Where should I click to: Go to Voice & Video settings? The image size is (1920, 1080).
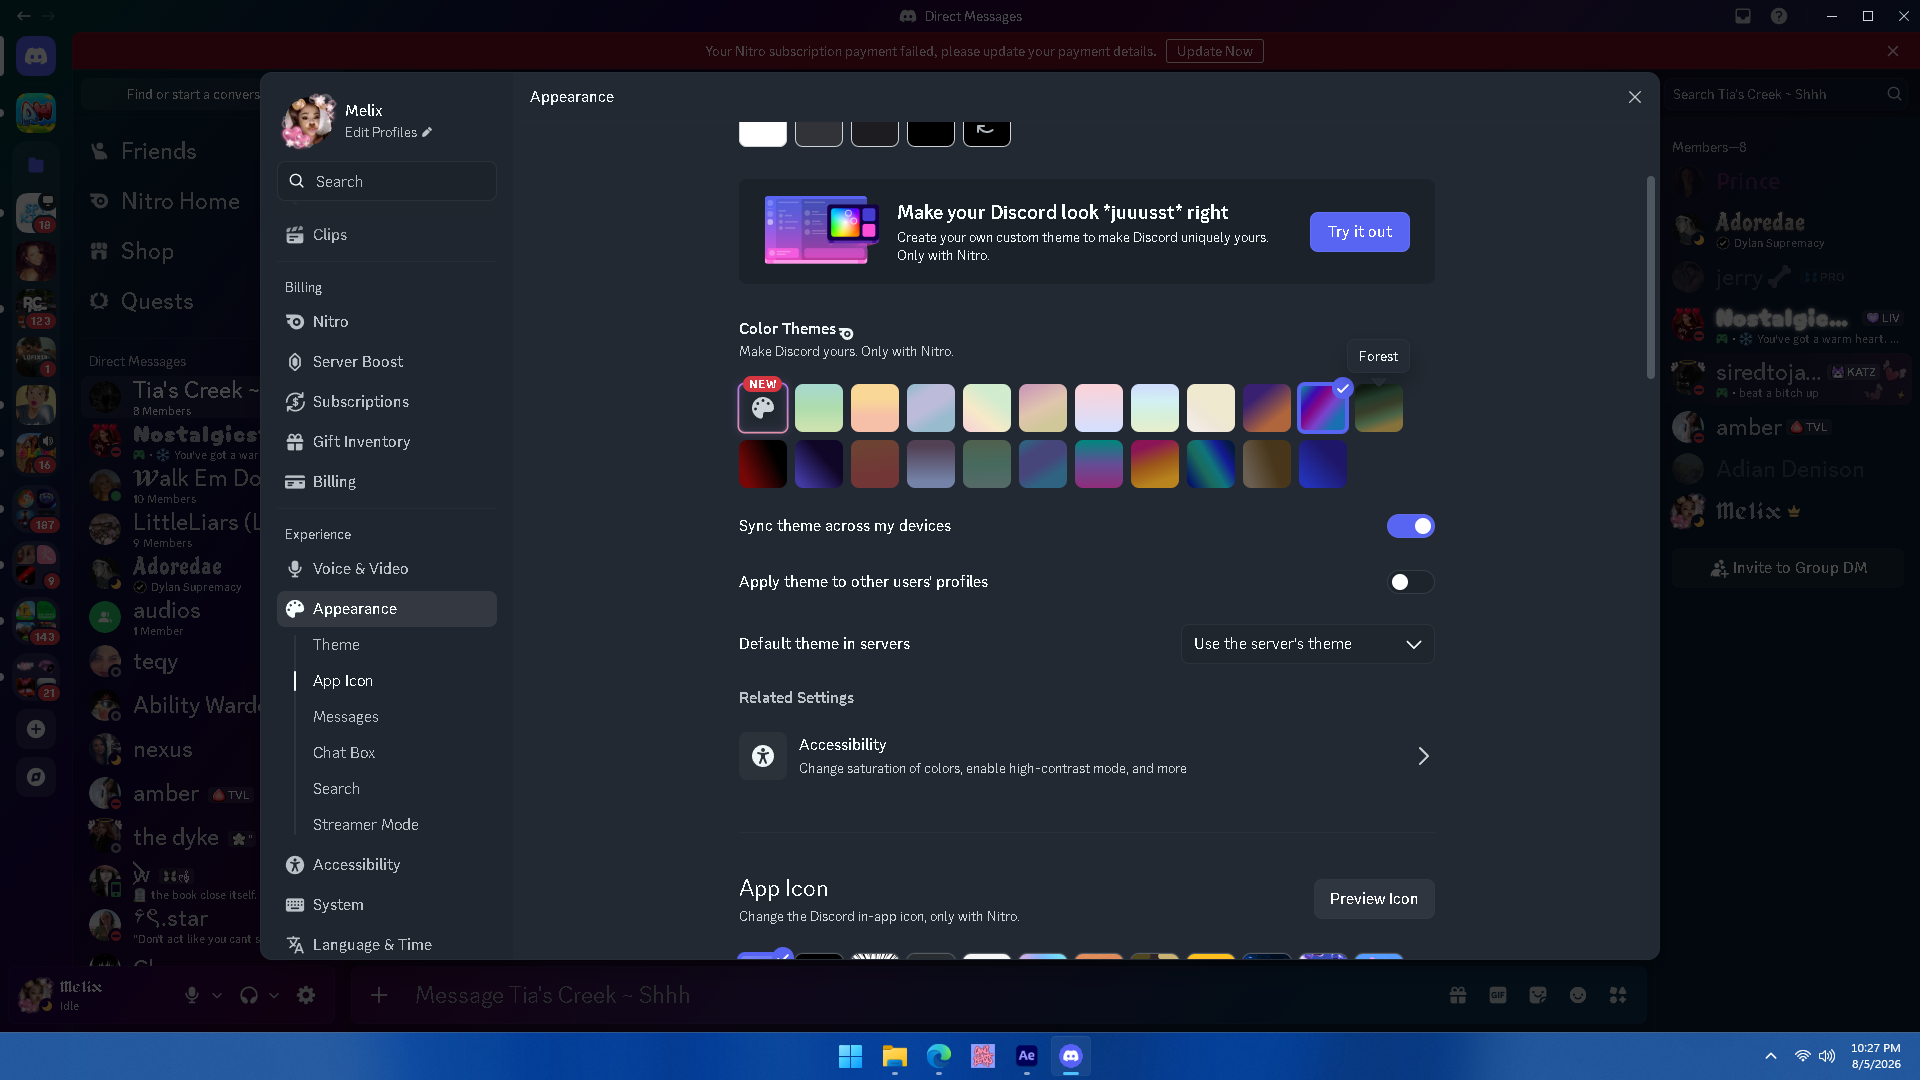(x=387, y=569)
